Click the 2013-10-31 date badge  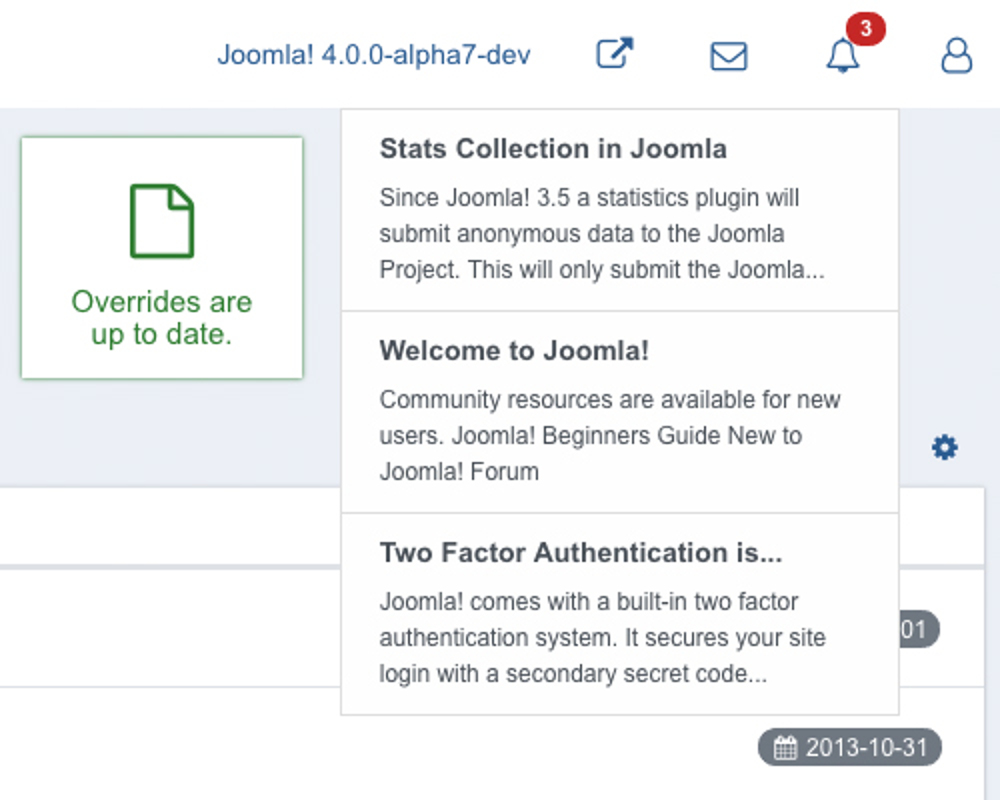pyautogui.click(x=849, y=747)
